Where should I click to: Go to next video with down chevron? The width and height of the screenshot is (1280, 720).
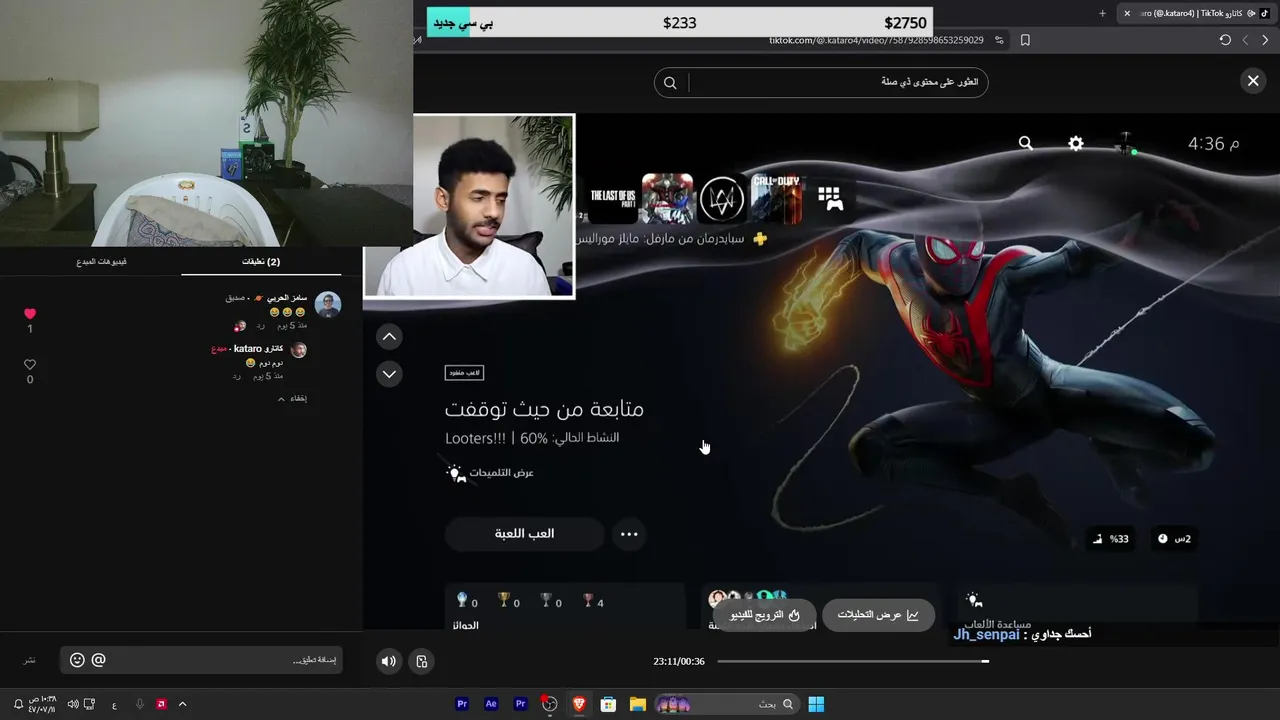tap(389, 374)
